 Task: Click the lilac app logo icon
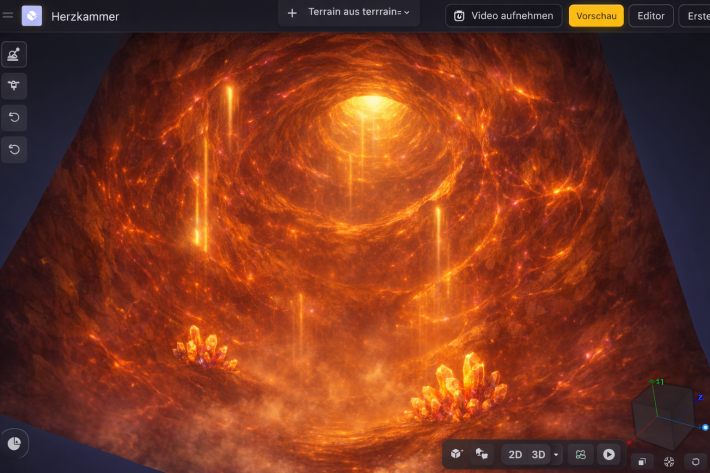tap(32, 16)
